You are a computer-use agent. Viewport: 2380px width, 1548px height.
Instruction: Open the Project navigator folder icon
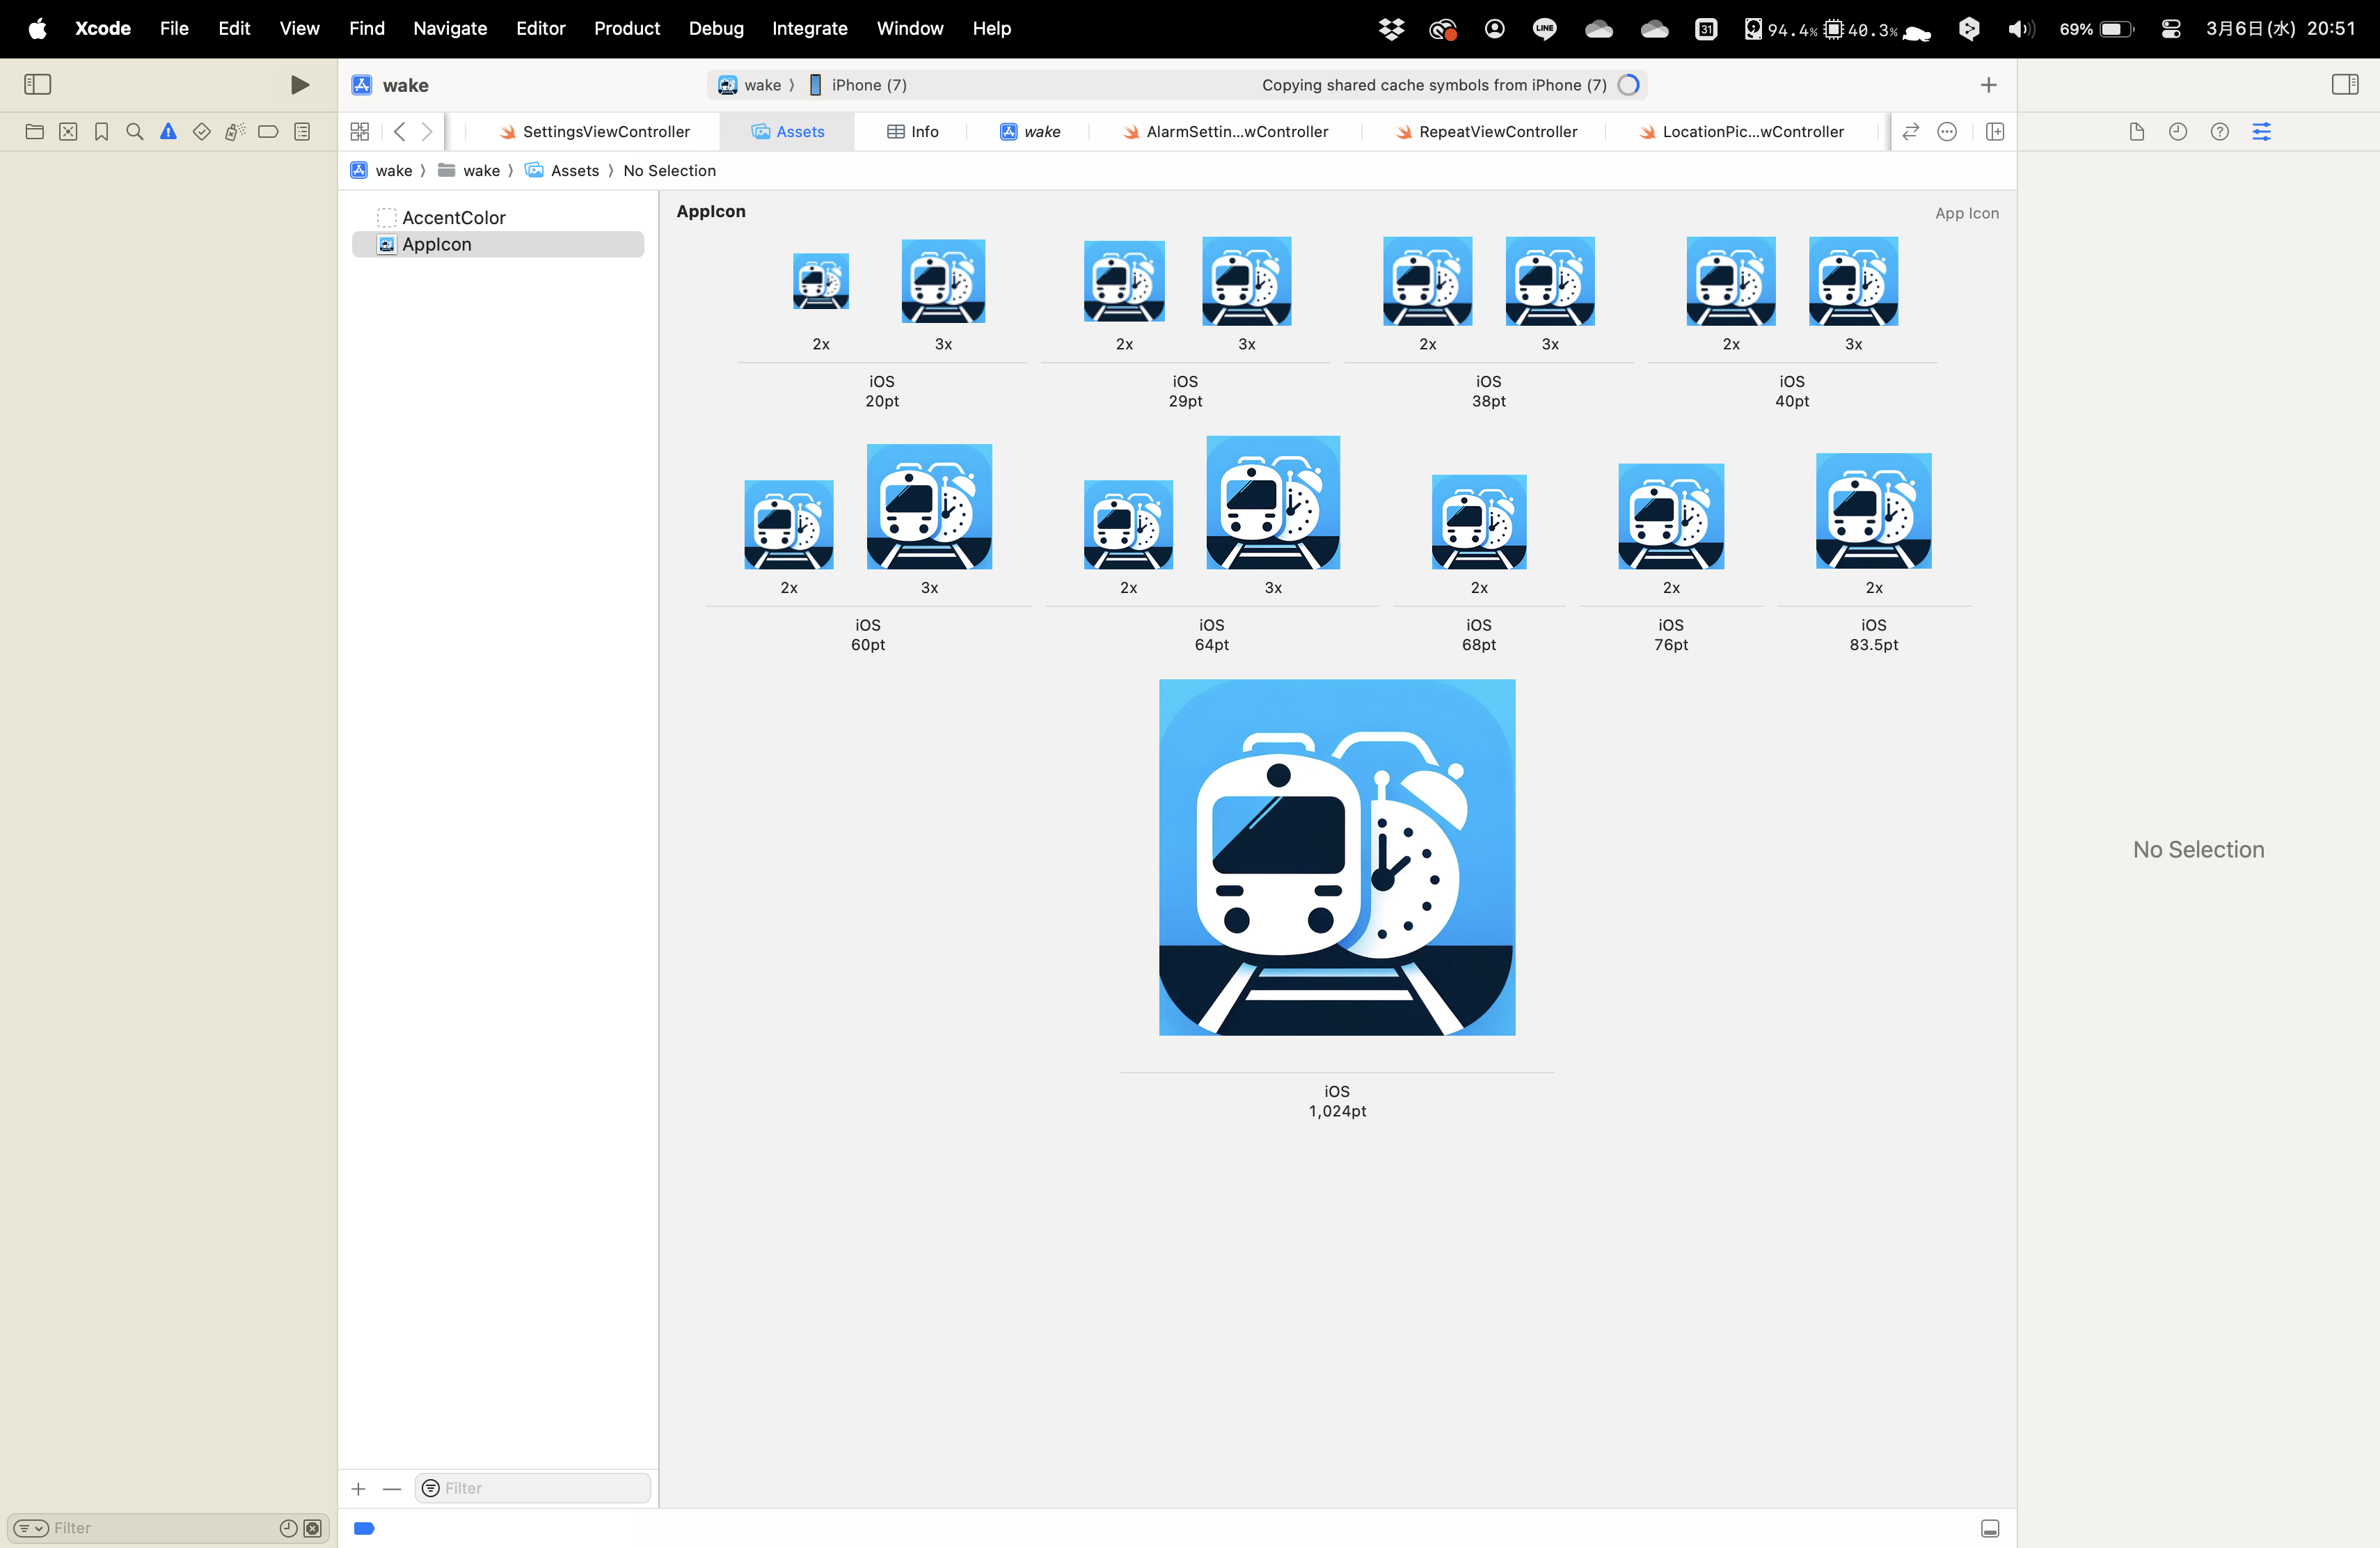34,131
